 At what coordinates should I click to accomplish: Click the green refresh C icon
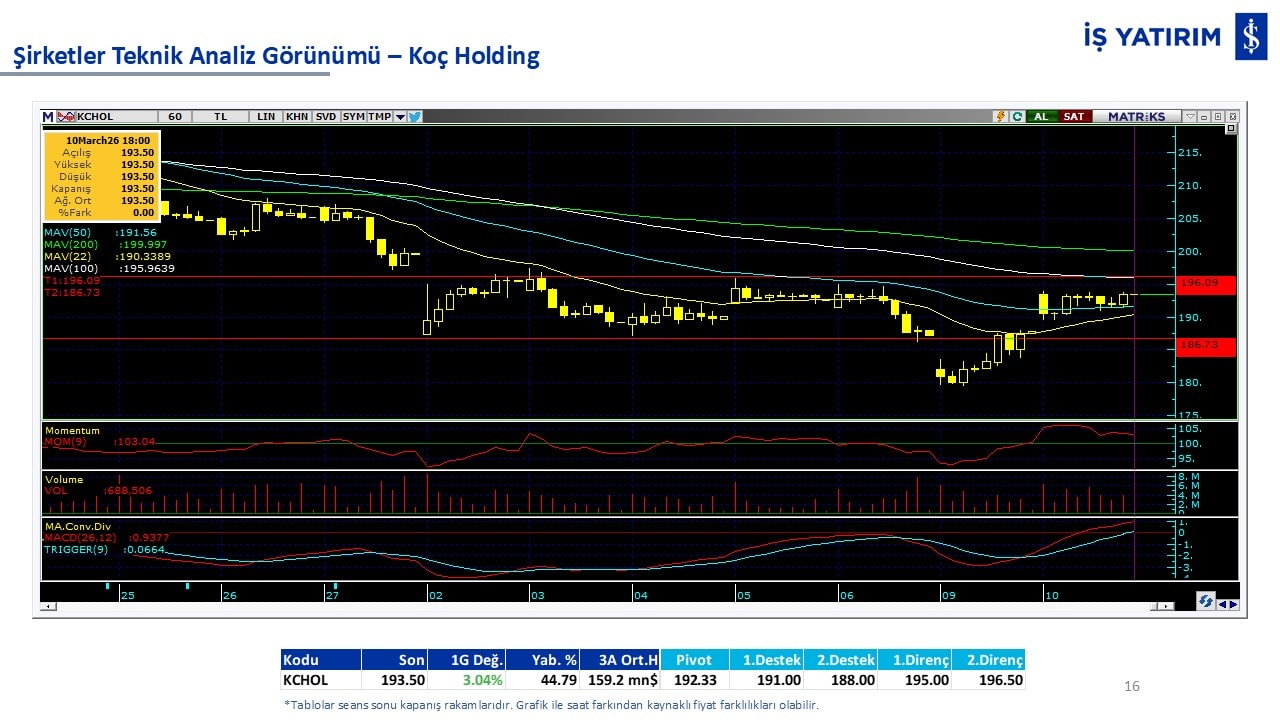[1016, 116]
